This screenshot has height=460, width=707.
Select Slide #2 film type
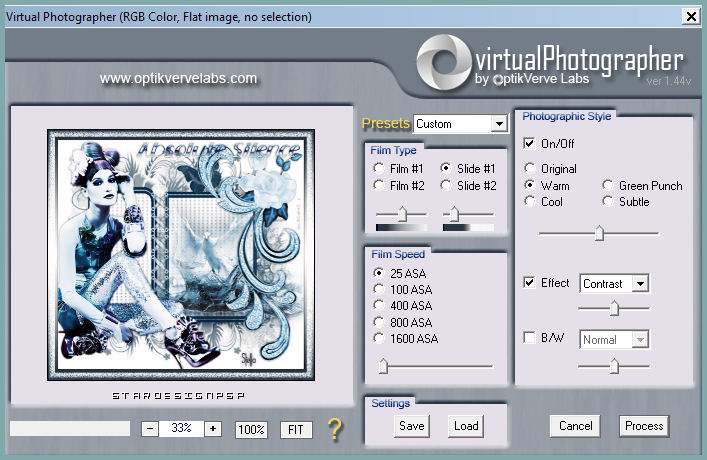point(445,185)
